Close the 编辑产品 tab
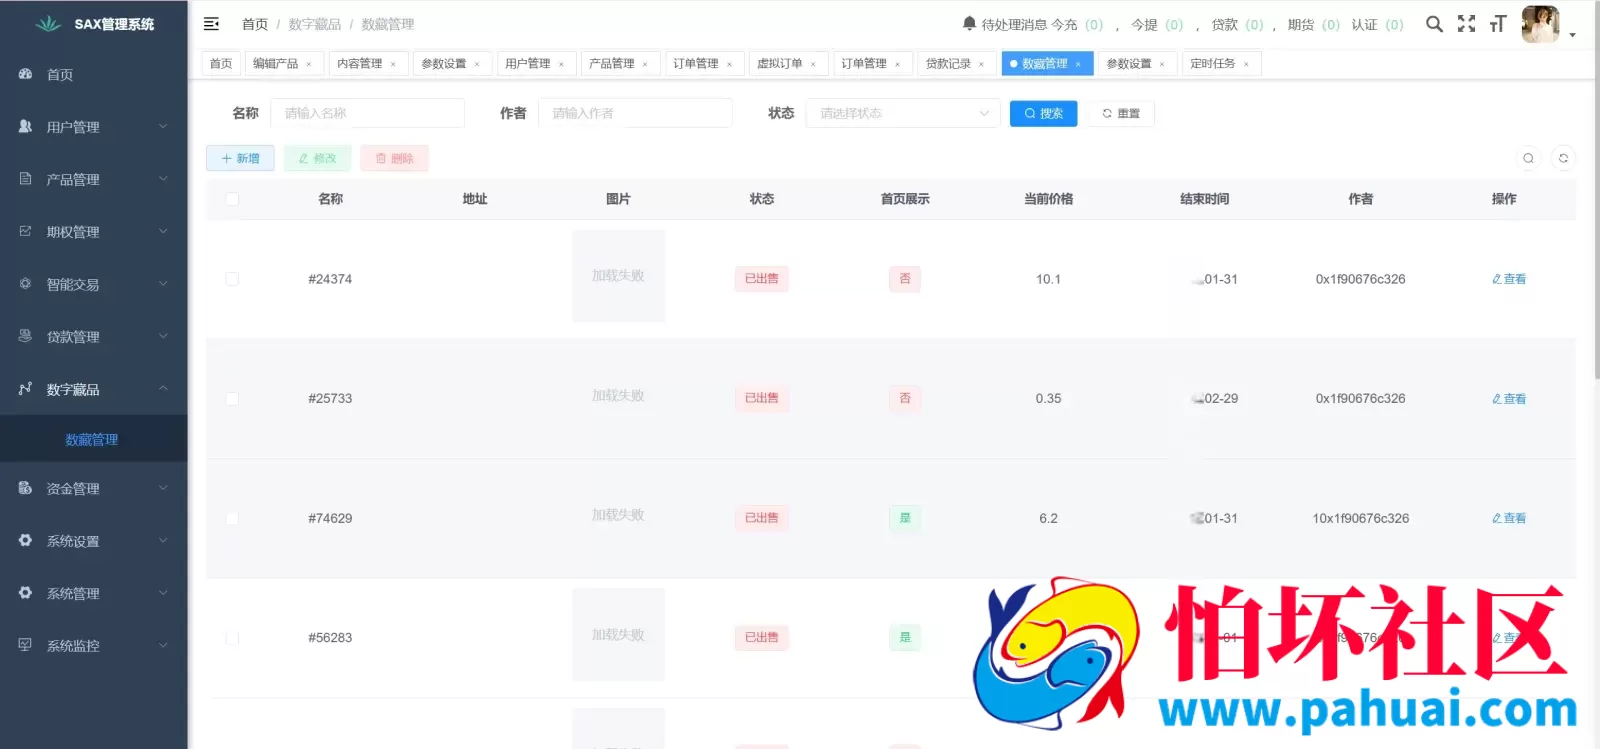The height and width of the screenshot is (749, 1600). pos(309,64)
